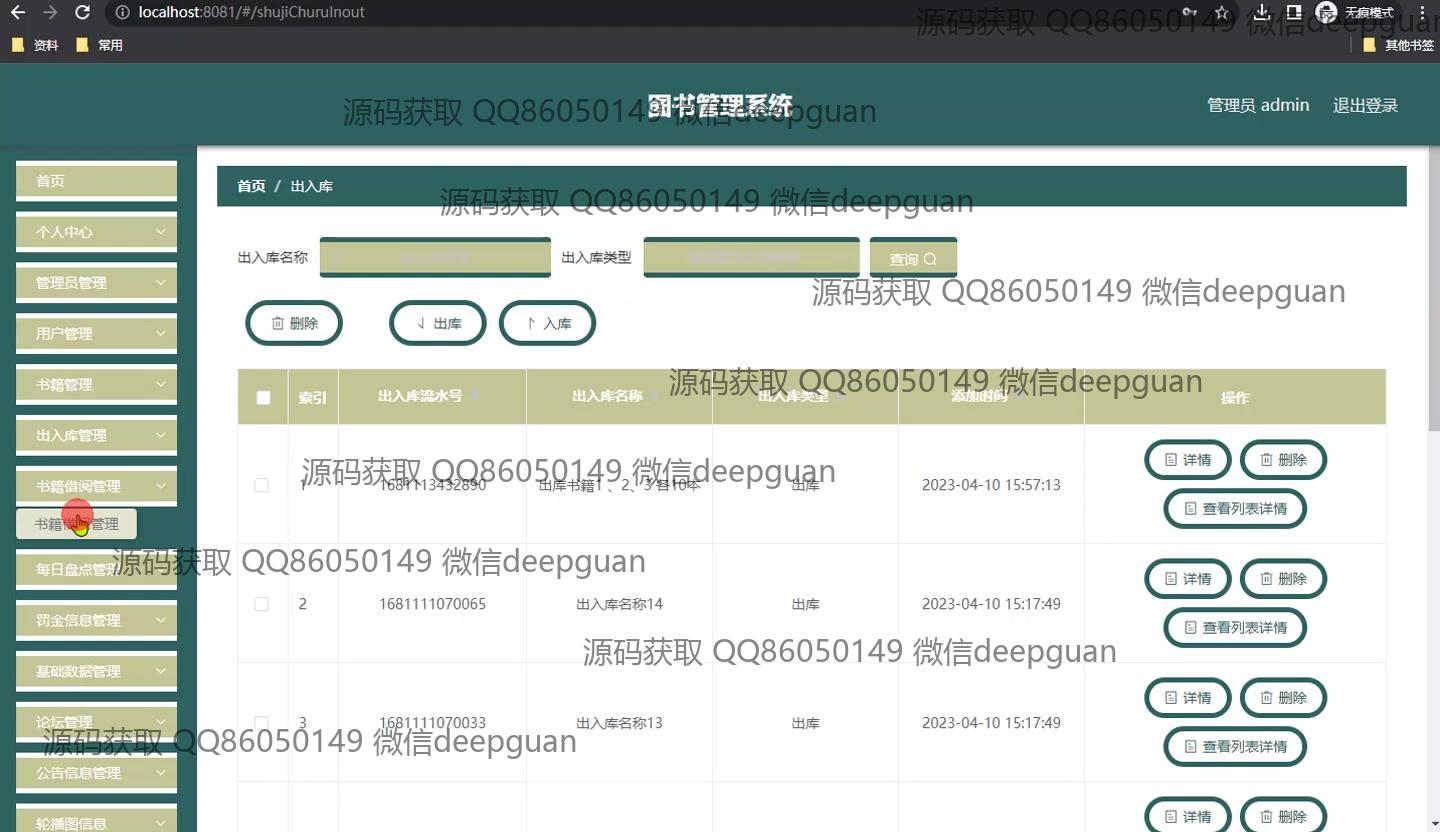
Task: Click the 查询 search button
Action: coord(913,258)
